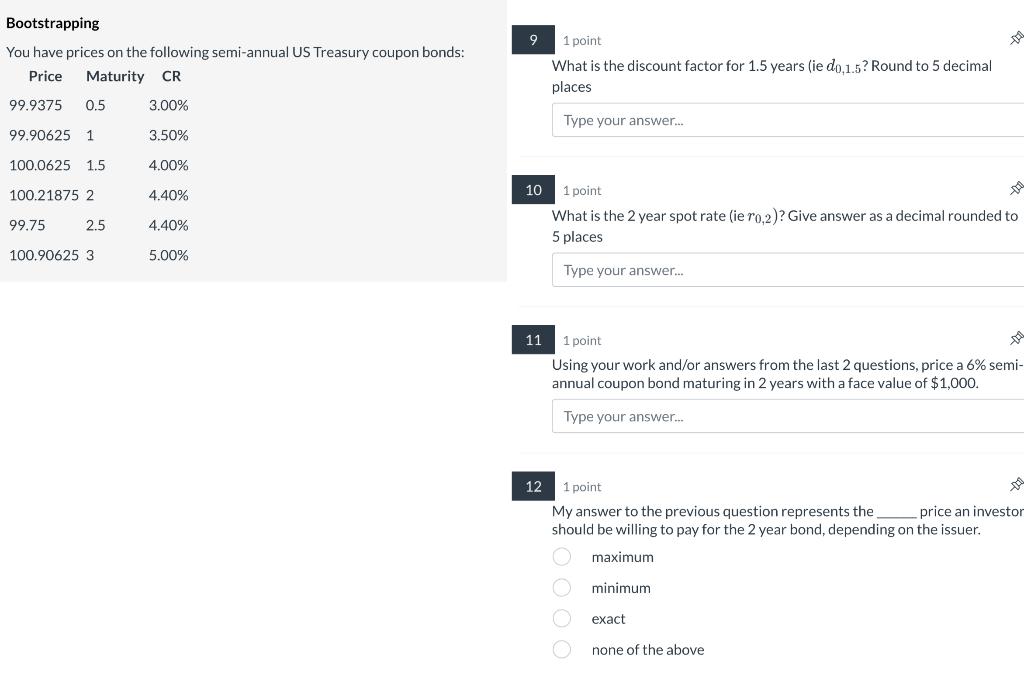Pin question 9 using its pin icon
This screenshot has width=1024, height=678.
click(1017, 36)
